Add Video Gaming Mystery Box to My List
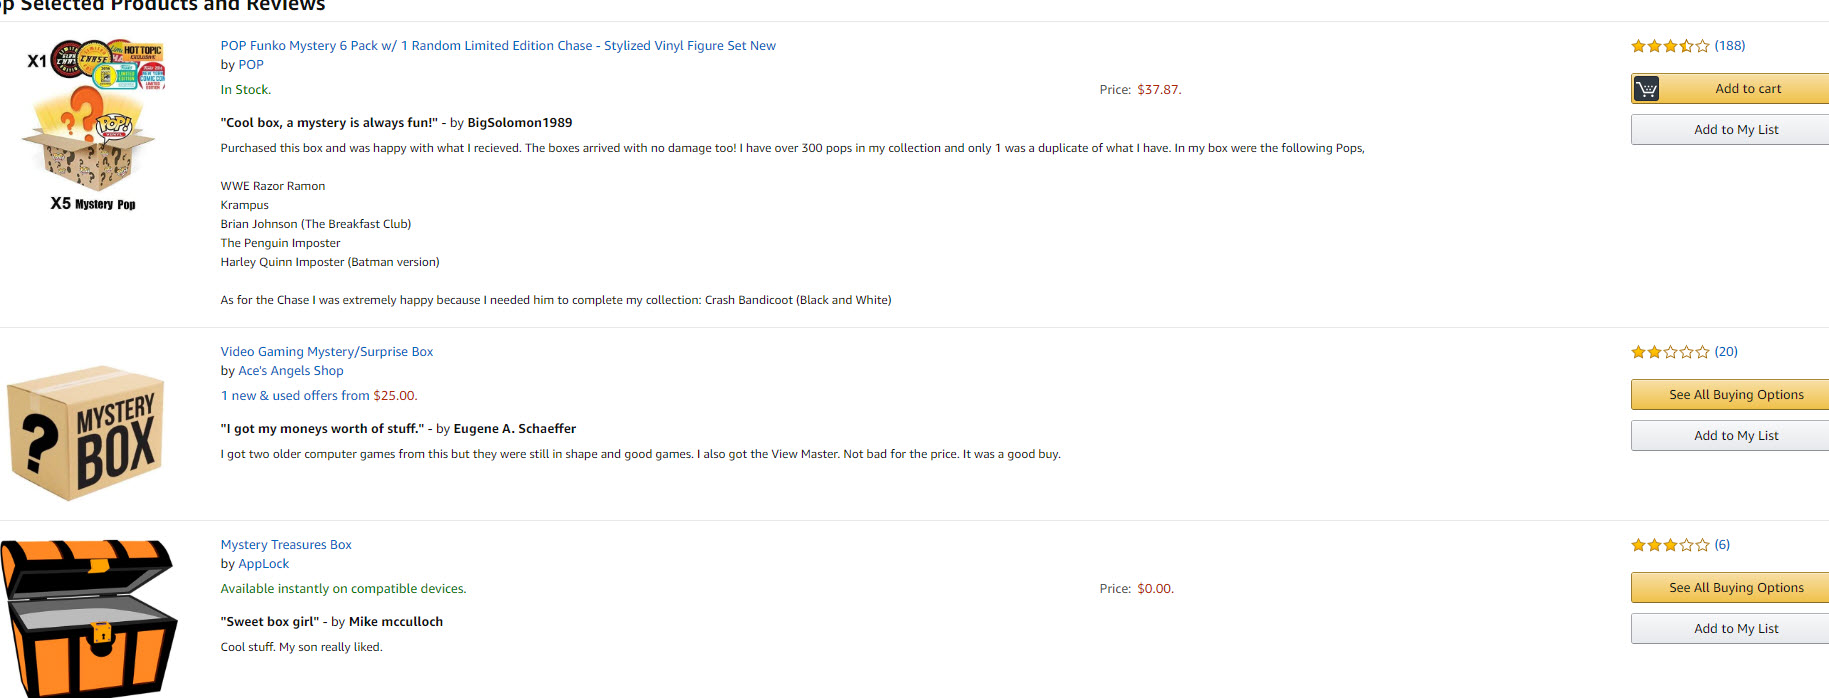 (1735, 436)
